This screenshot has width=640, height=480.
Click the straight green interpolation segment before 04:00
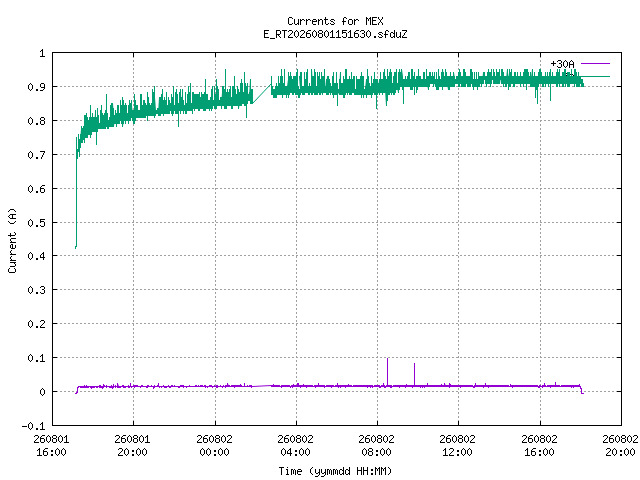[x=262, y=94]
